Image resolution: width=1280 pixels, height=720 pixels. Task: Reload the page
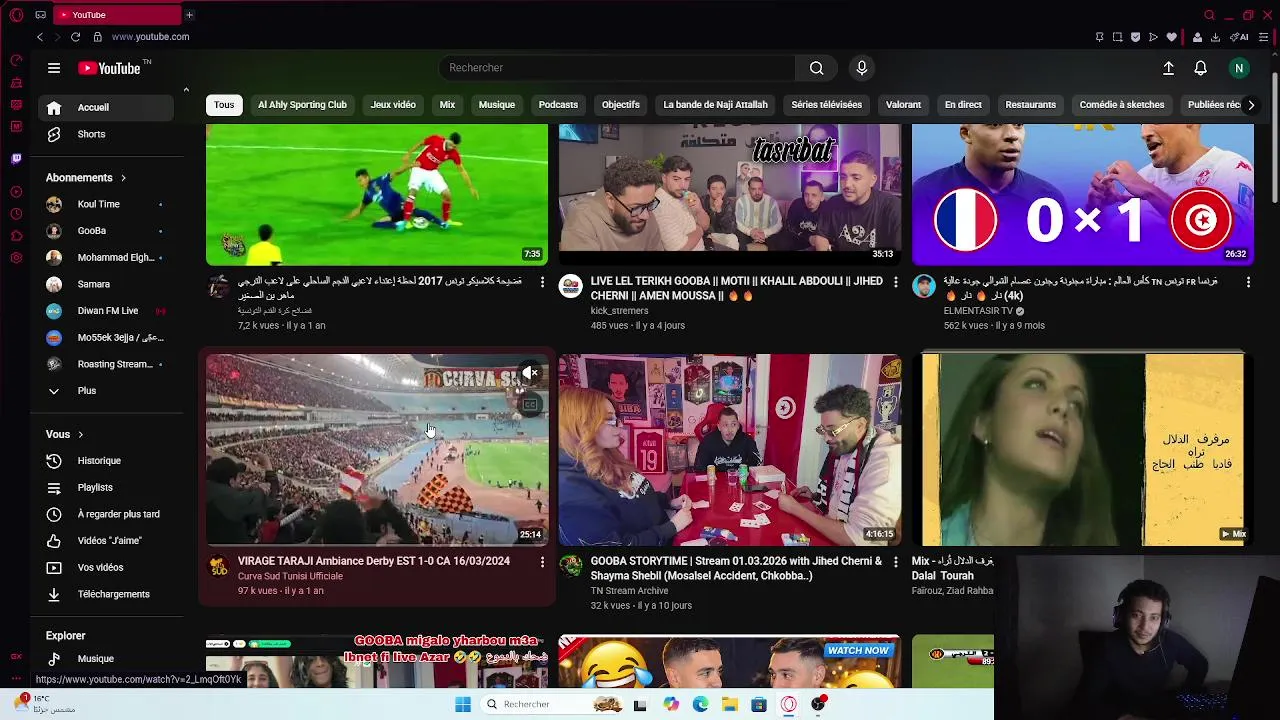(75, 37)
